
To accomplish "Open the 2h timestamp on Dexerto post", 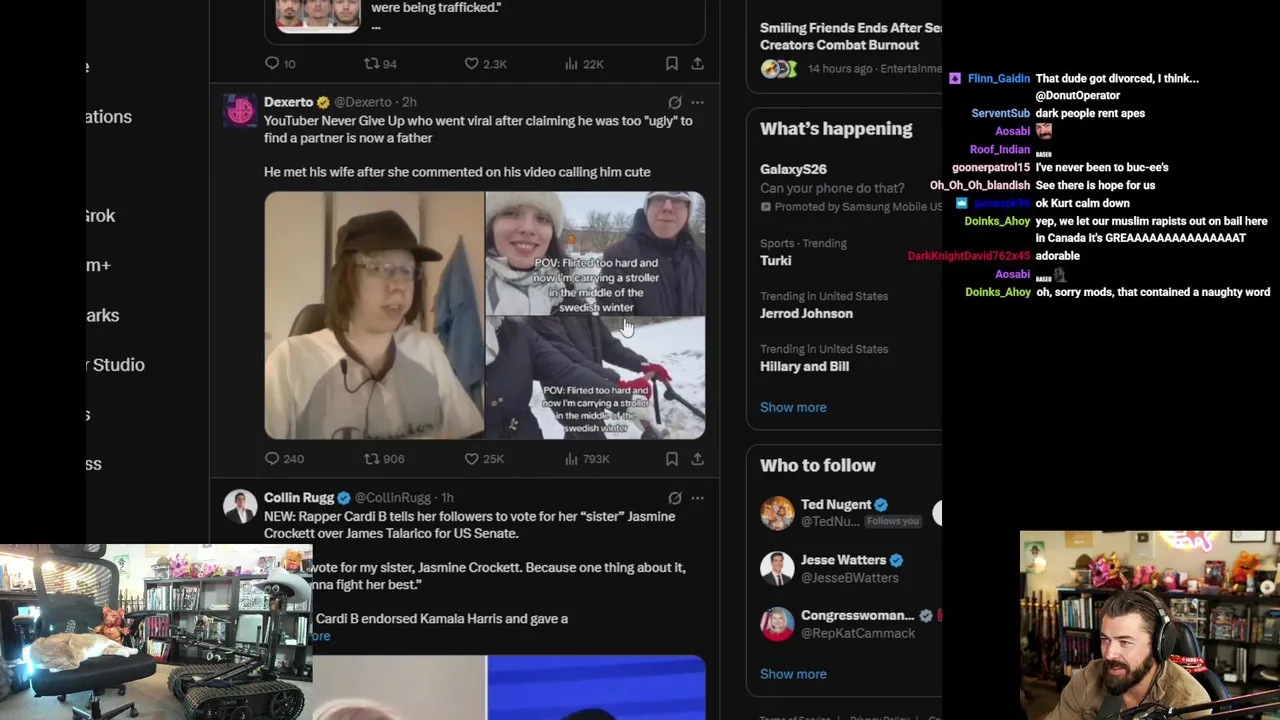I will tap(409, 102).
